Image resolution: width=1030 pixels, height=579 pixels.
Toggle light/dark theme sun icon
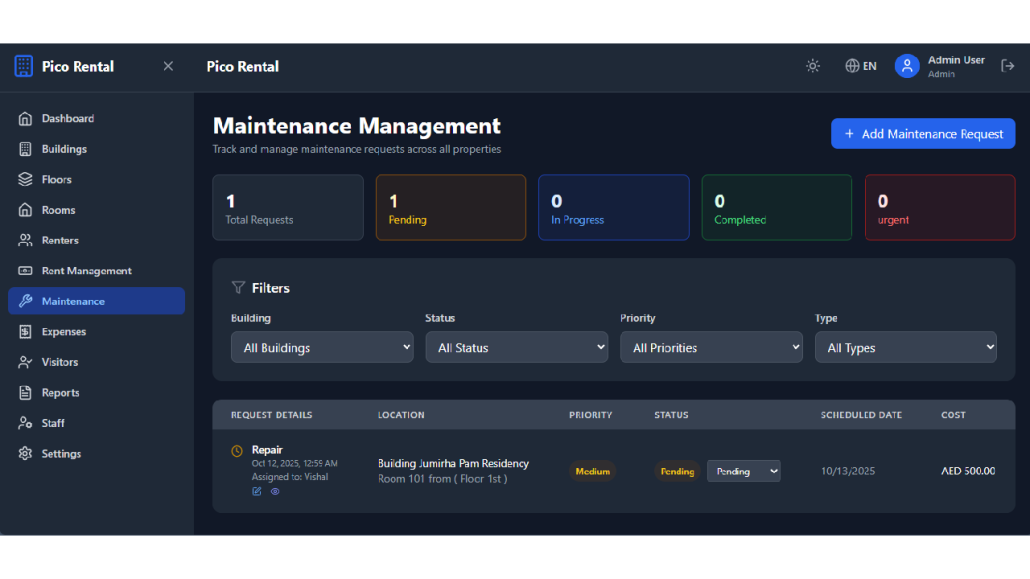click(813, 66)
